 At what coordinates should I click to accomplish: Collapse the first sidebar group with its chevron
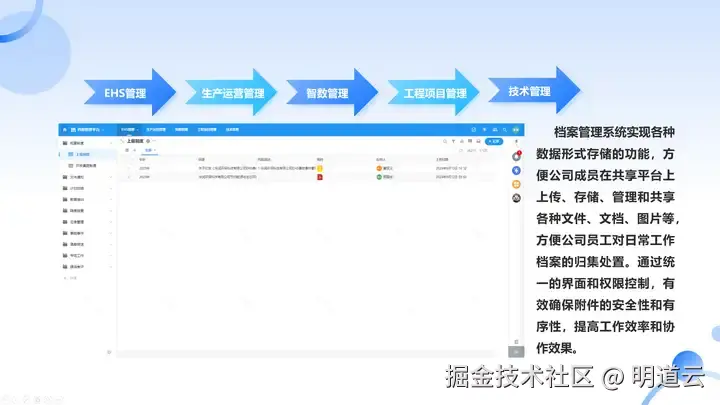(111, 143)
